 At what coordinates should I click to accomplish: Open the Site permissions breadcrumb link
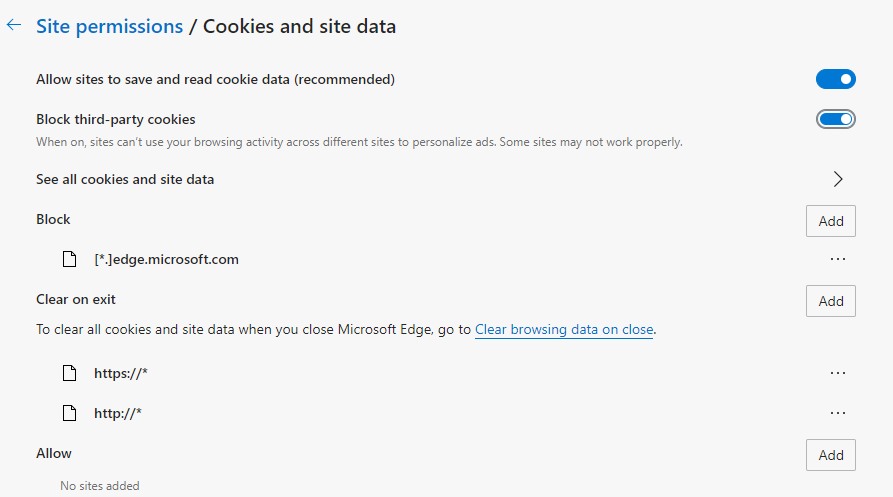(x=109, y=27)
